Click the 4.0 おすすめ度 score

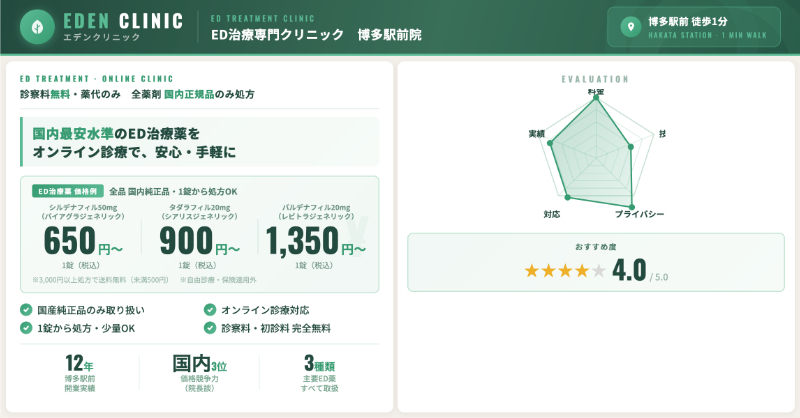coord(630,271)
